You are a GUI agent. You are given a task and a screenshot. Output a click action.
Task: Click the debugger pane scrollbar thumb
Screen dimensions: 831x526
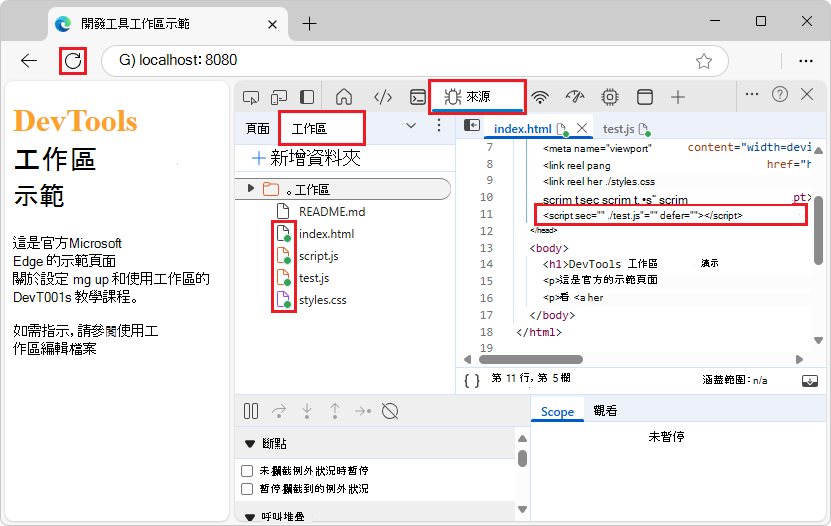pos(523,458)
